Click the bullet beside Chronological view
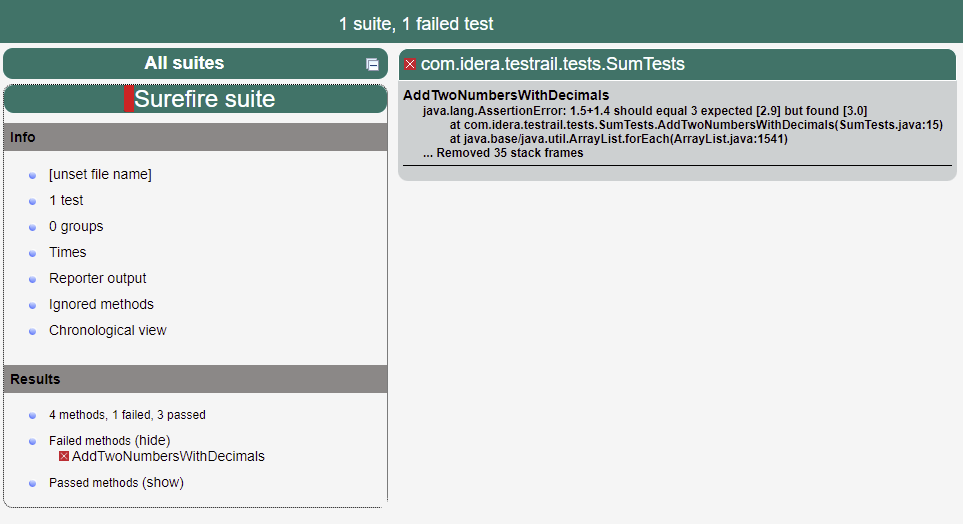Screen dimensions: 963x524 33,331
